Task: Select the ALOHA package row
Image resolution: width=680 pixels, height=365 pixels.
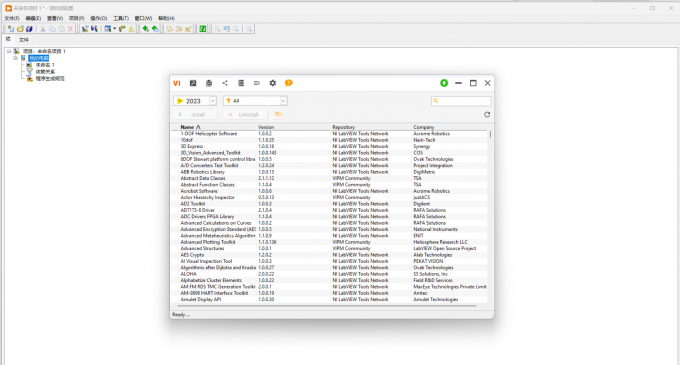Action: (x=330, y=274)
